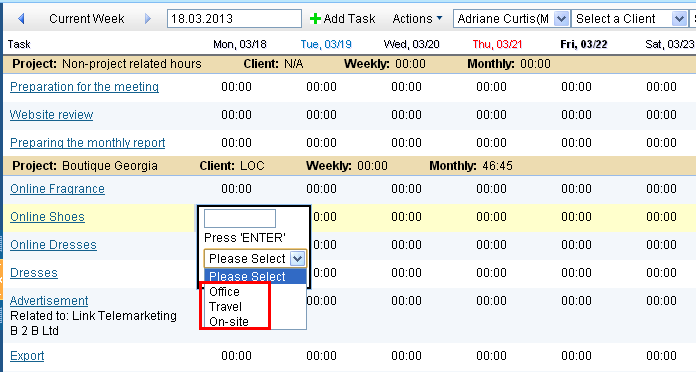This screenshot has height=372, width=696.
Task: Click Tue, 03/19 column header
Action: pyautogui.click(x=326, y=44)
